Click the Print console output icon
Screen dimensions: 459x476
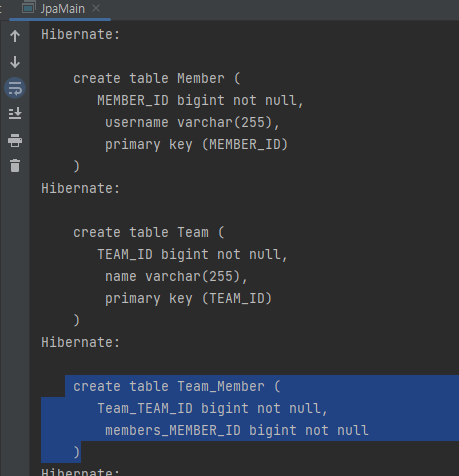click(x=15, y=140)
